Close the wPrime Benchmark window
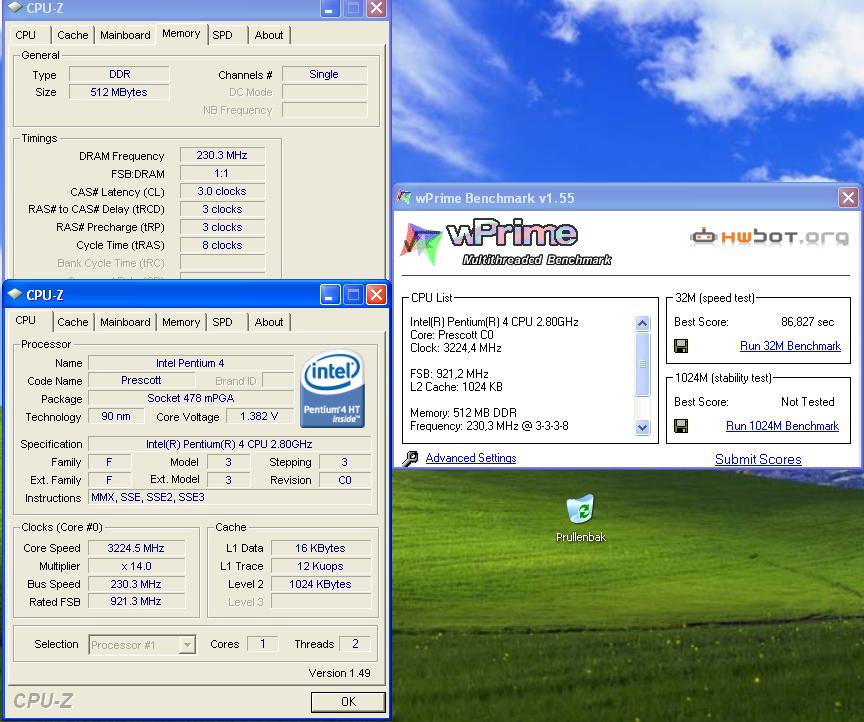This screenshot has height=722, width=864. (848, 197)
